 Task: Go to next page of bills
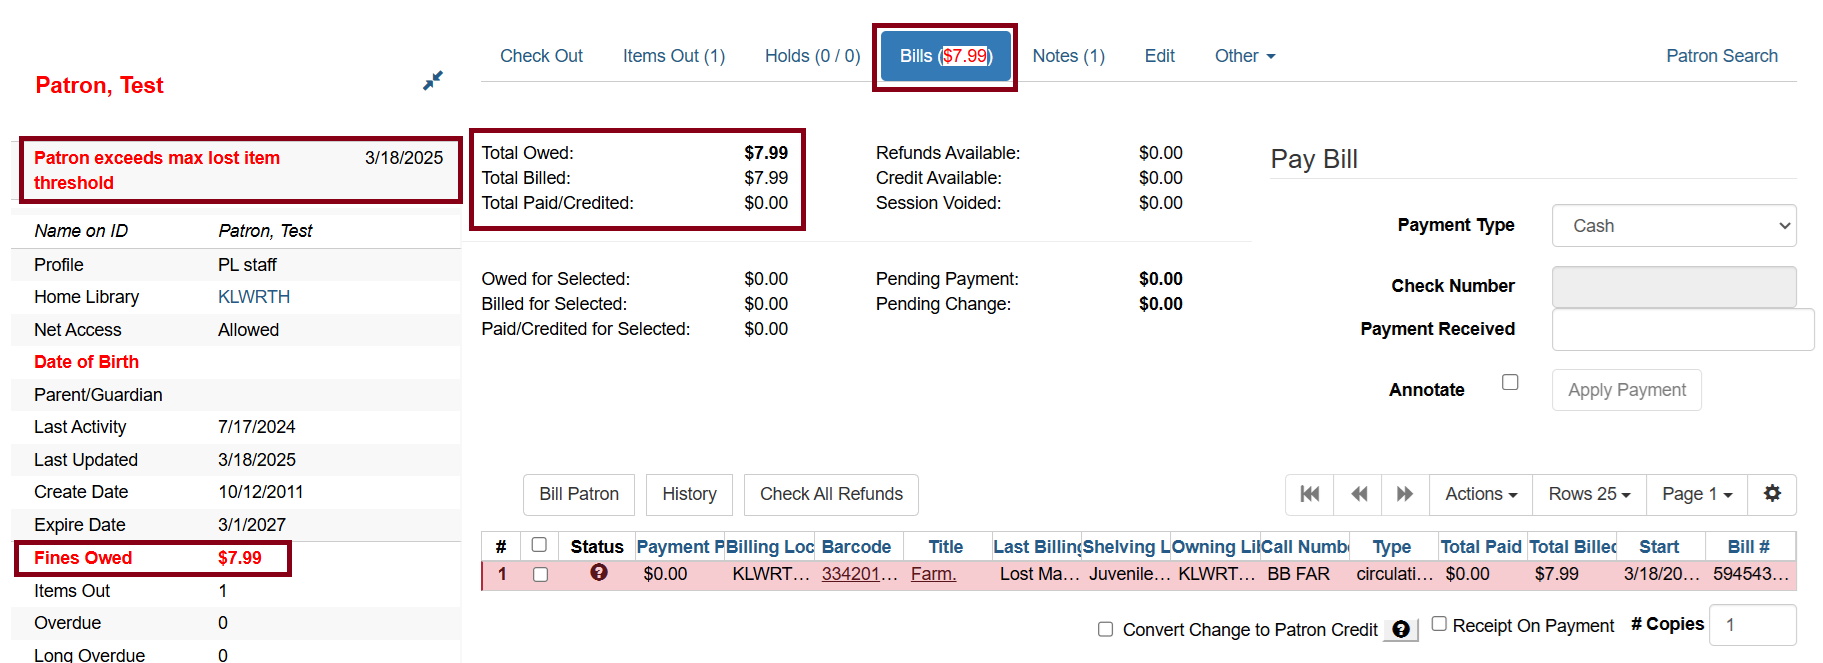click(x=1405, y=494)
